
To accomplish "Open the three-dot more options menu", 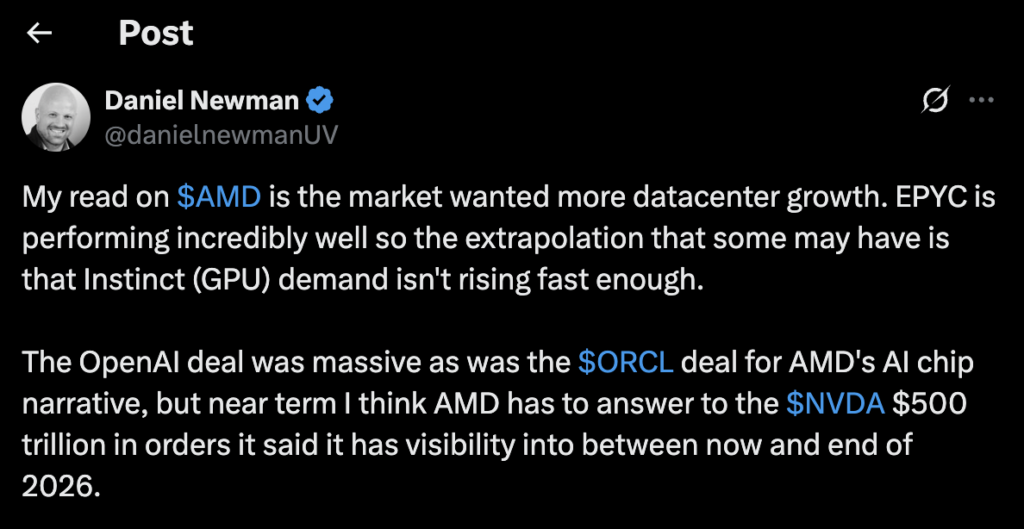I will (983, 100).
